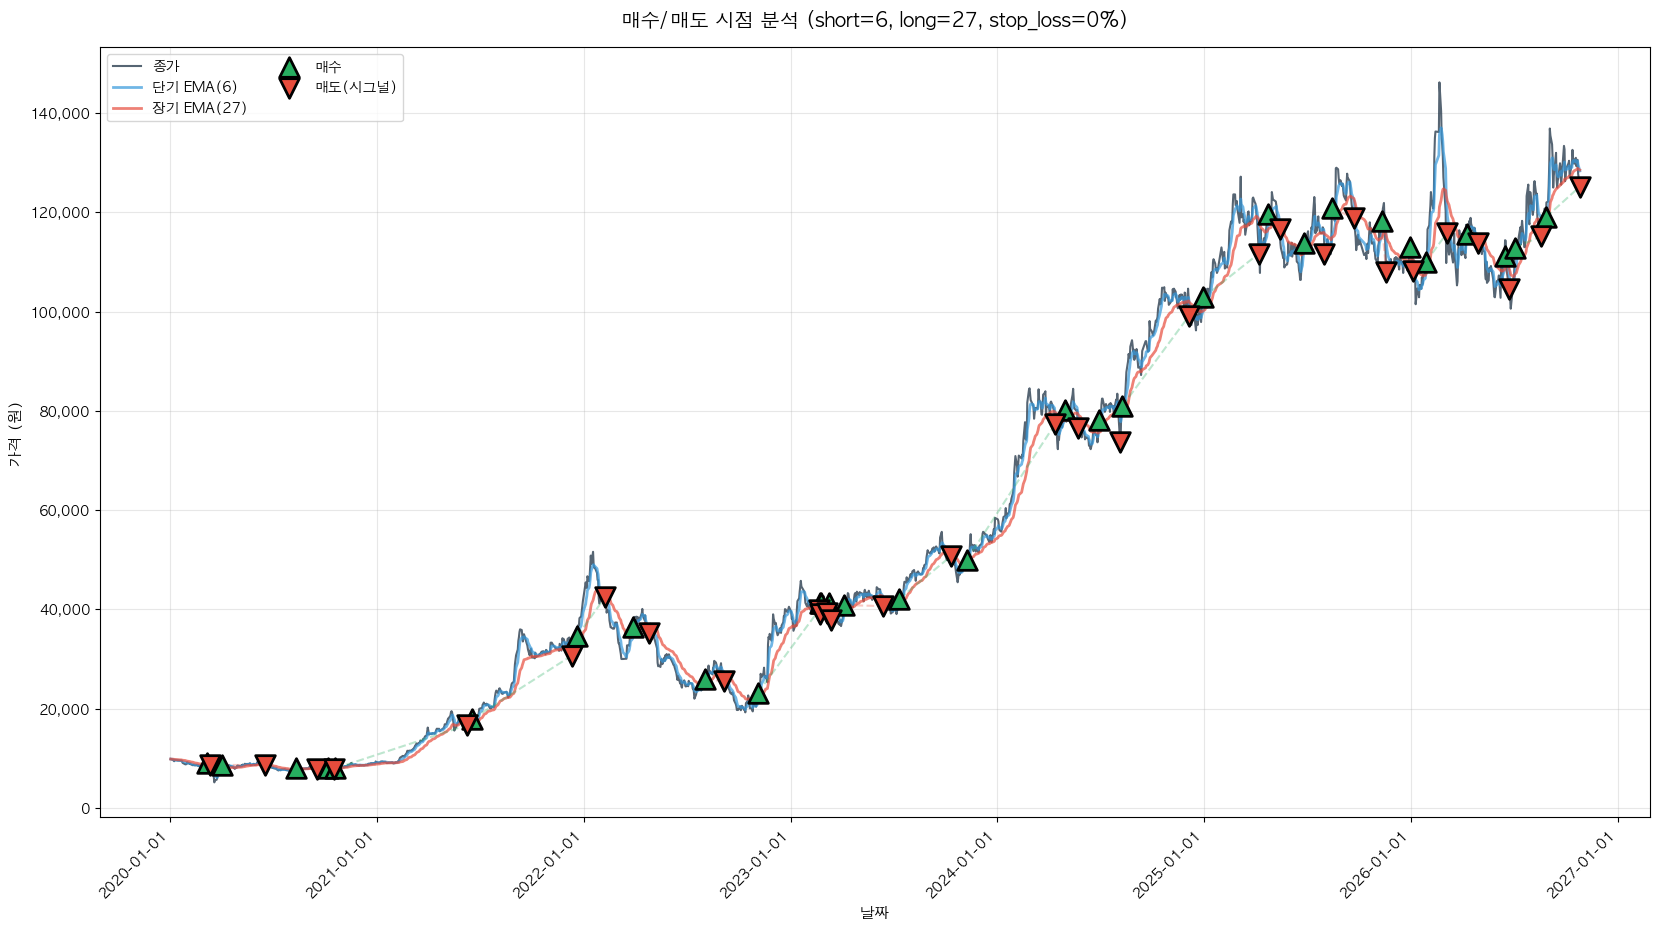
Task: Click the 40,000 y-axis tick label
Action: click(x=65, y=610)
